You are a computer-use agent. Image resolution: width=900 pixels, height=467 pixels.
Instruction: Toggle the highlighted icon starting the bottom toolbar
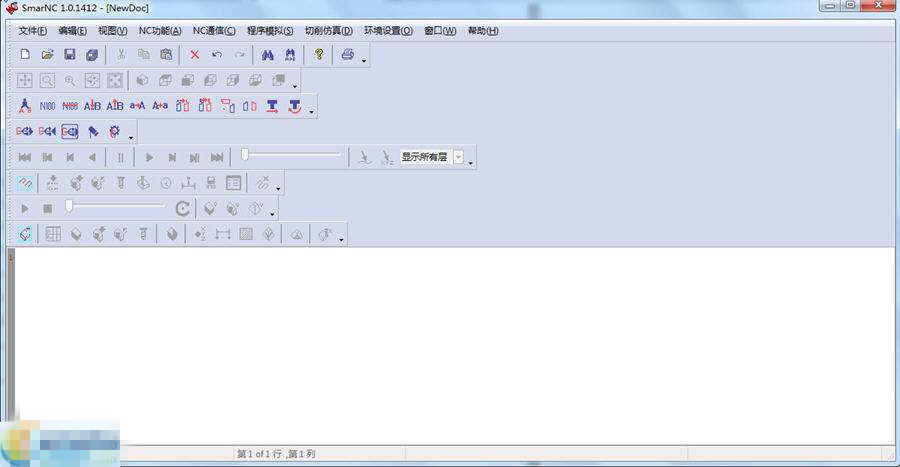tap(25, 234)
